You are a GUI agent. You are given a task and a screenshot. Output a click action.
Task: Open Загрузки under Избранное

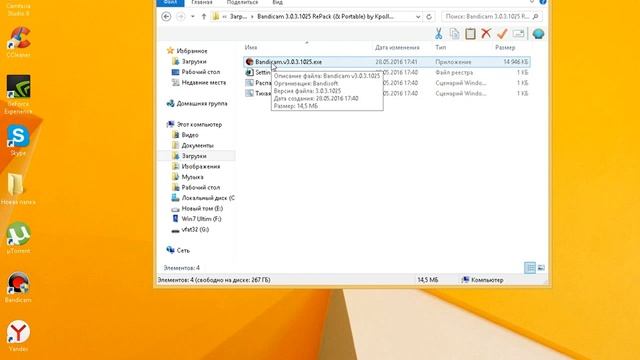pyautogui.click(x=194, y=62)
